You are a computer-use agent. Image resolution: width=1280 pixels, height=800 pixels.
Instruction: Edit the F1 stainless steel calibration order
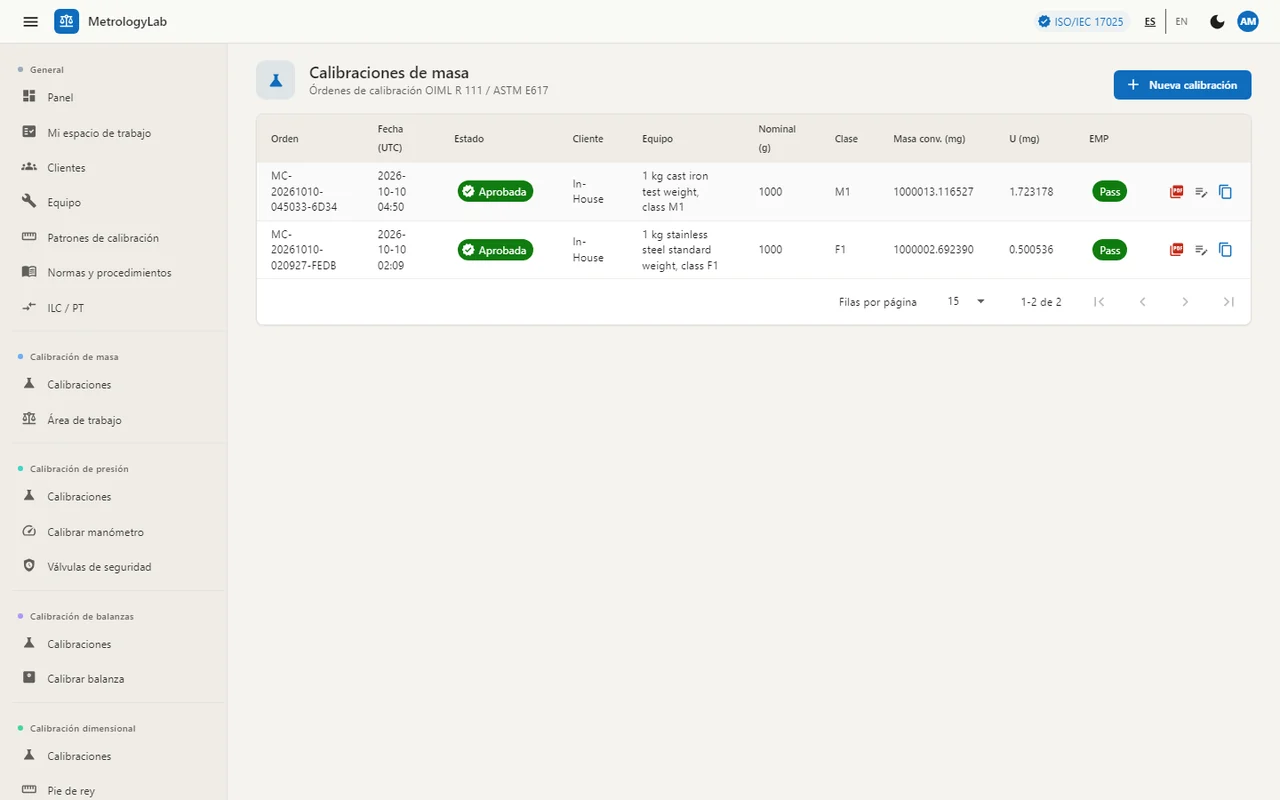point(1201,250)
